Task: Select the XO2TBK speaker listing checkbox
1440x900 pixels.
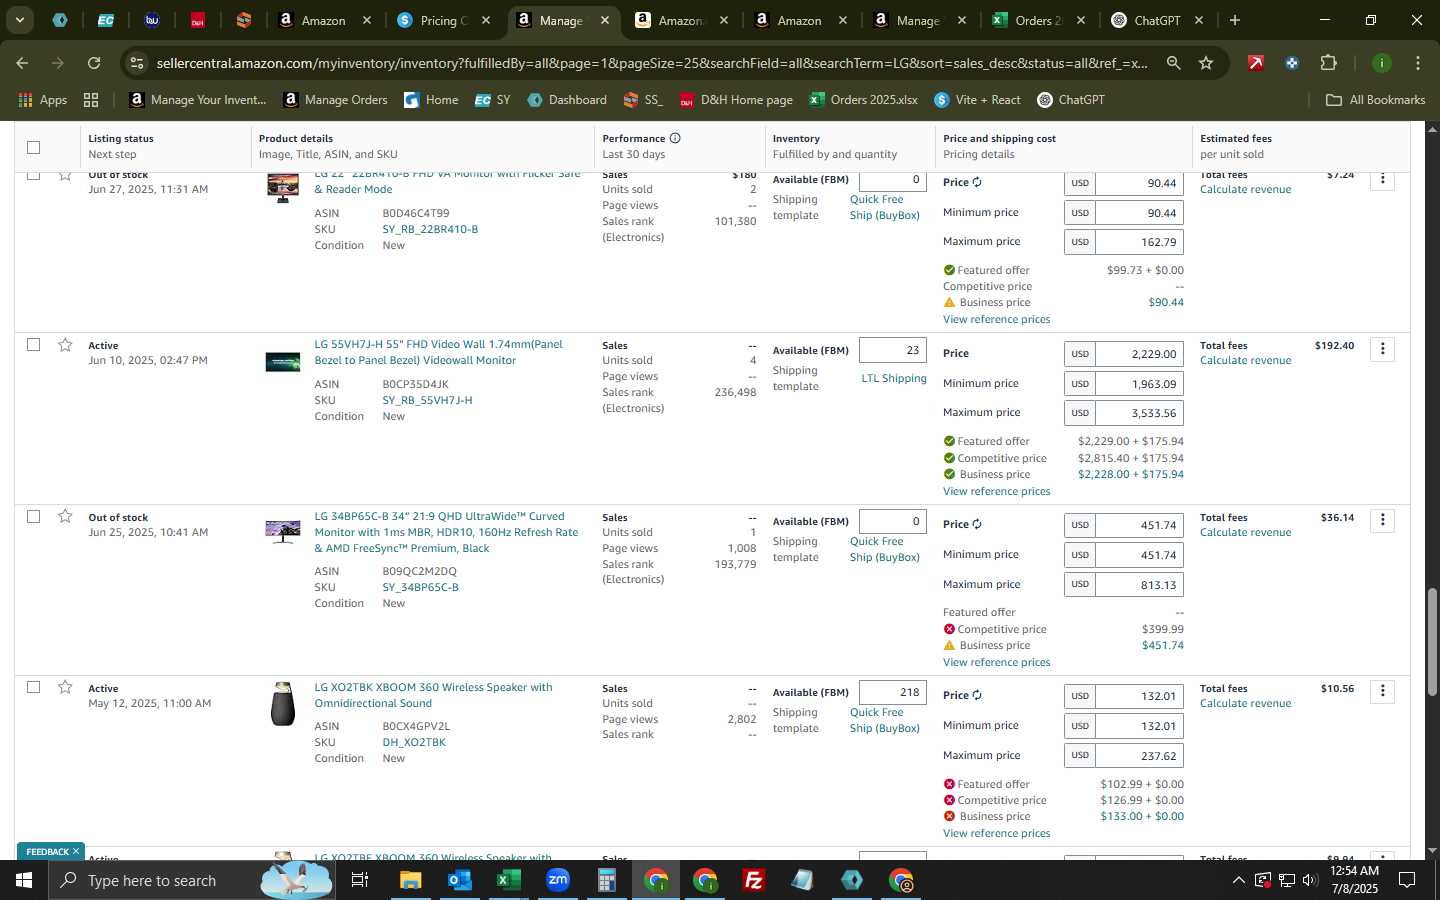Action: click(x=33, y=688)
